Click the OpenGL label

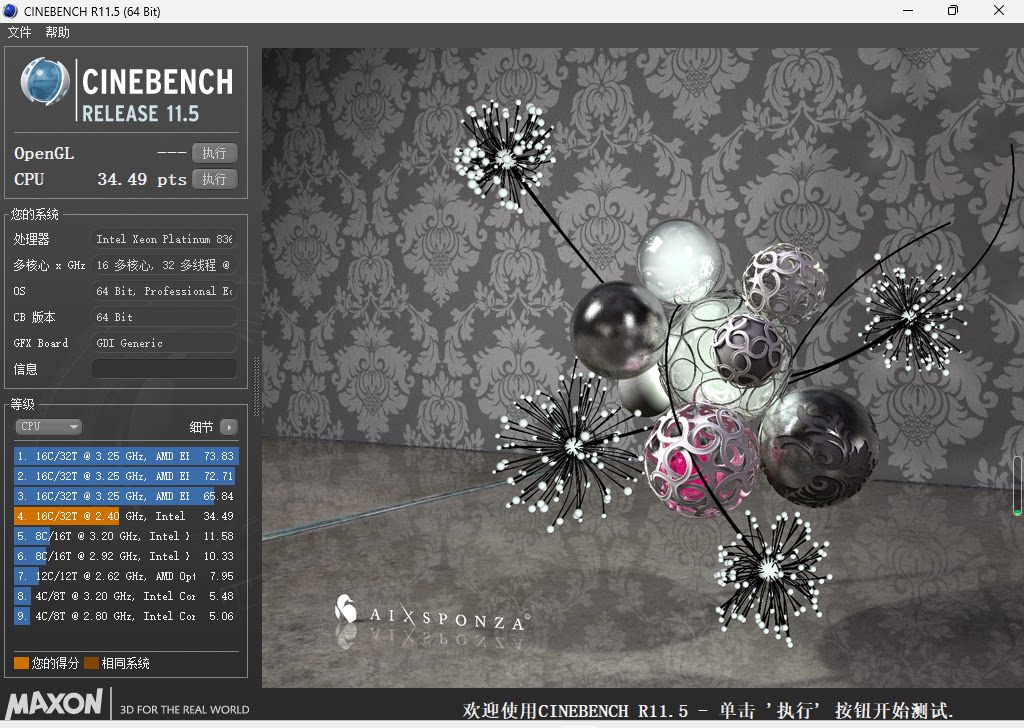[x=44, y=153]
